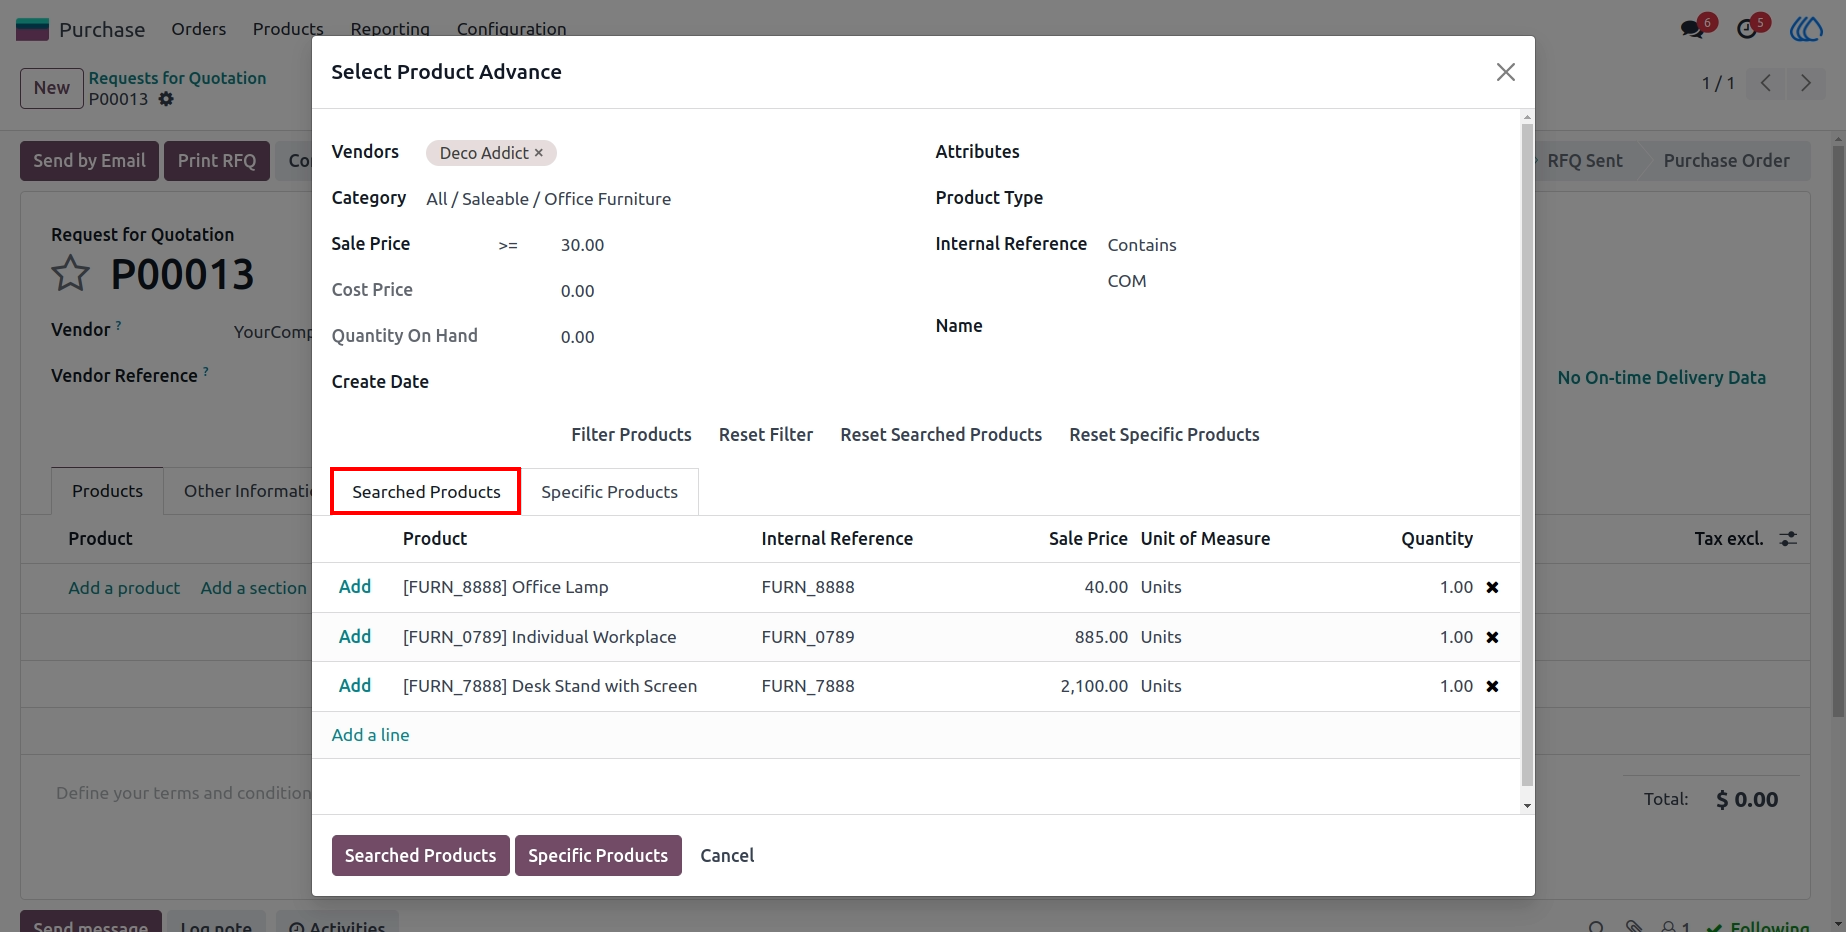Open the Sale Price operator dropdown
This screenshot has width=1846, height=932.
[x=508, y=245]
